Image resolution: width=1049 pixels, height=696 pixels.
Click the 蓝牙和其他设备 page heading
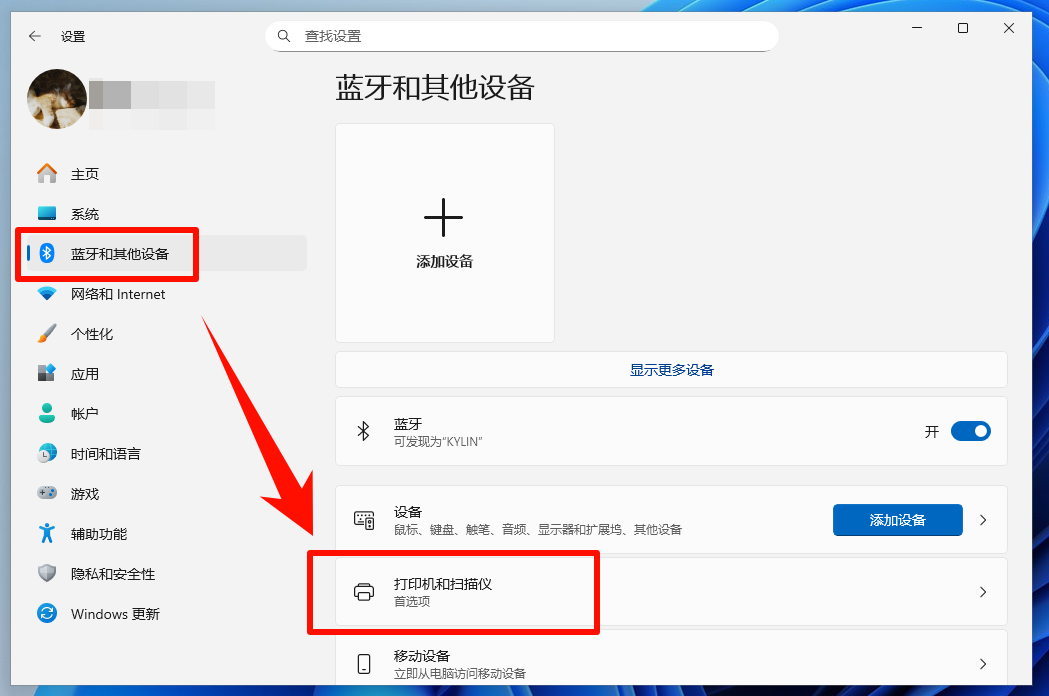pyautogui.click(x=435, y=88)
